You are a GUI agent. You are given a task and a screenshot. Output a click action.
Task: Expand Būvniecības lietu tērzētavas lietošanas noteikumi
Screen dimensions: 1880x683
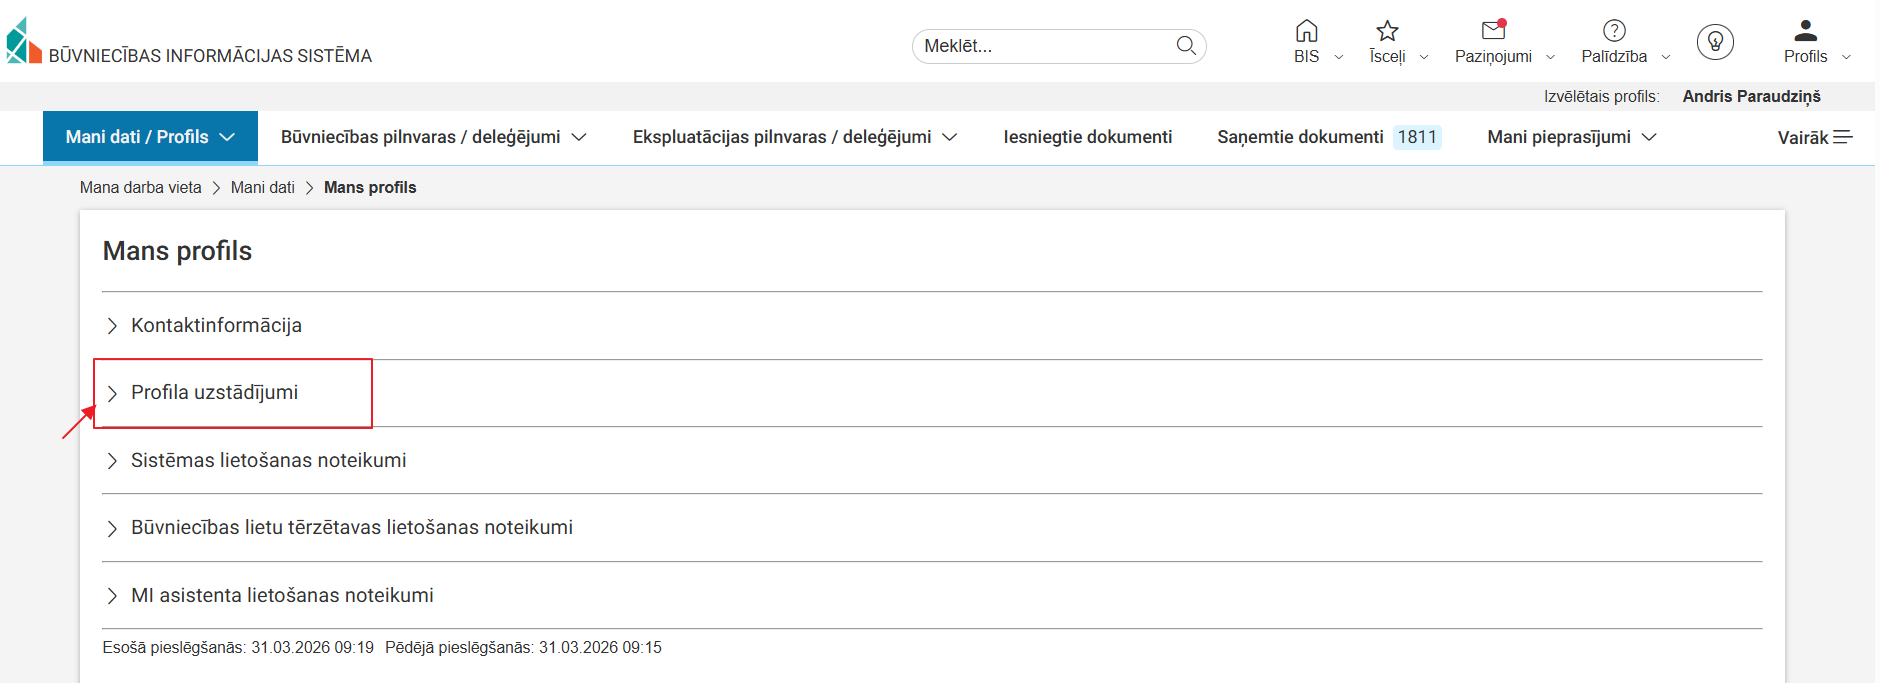click(x=351, y=528)
